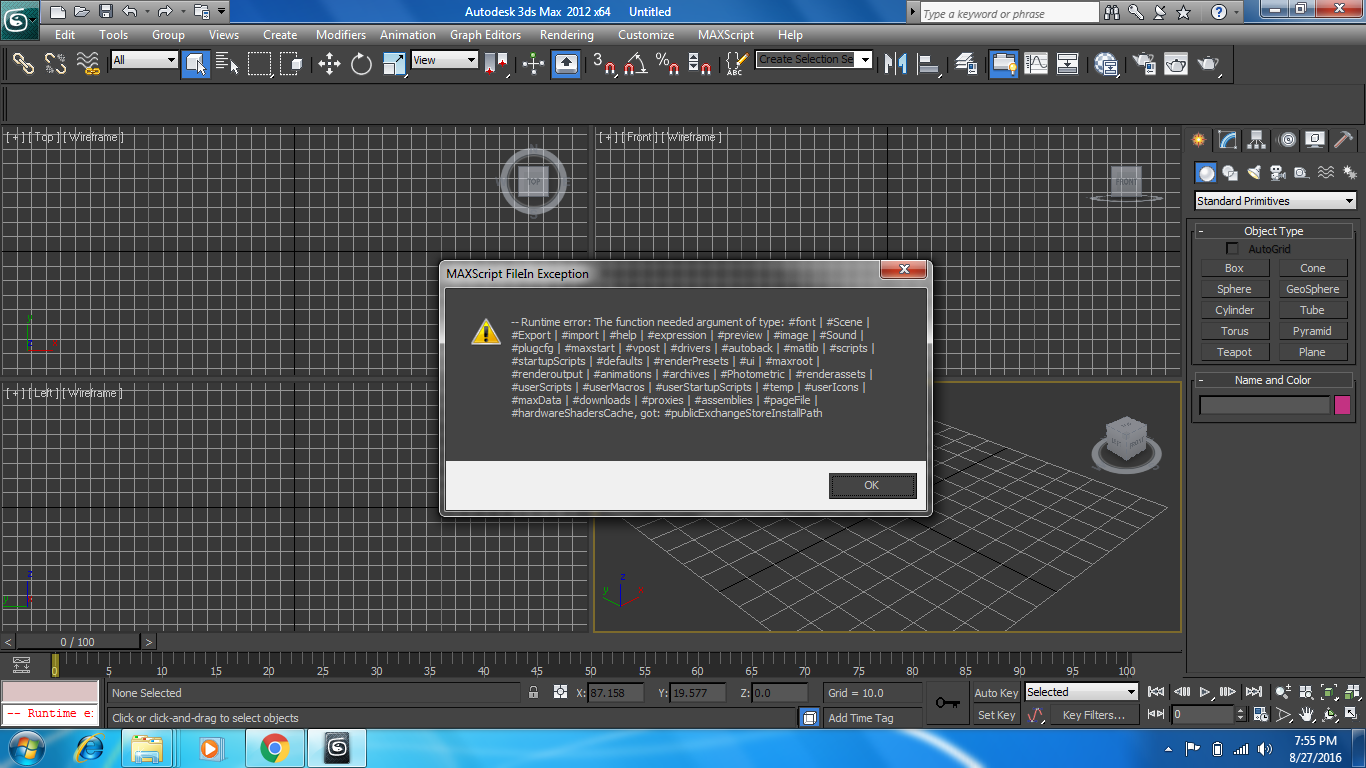Open the reference coordinate system View dropdown
The width and height of the screenshot is (1366, 768).
(445, 60)
